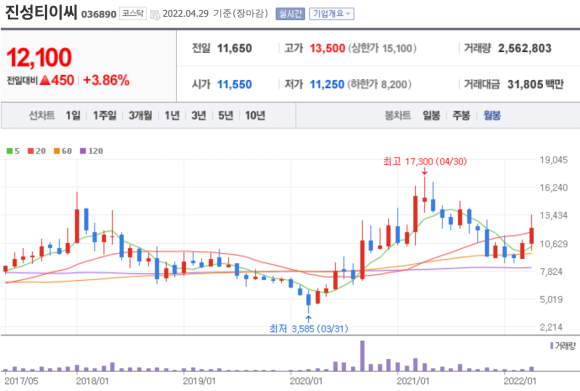Image resolution: width=580 pixels, height=391 pixels.
Task: Click the 코스닥 market badge
Action: pos(133,14)
